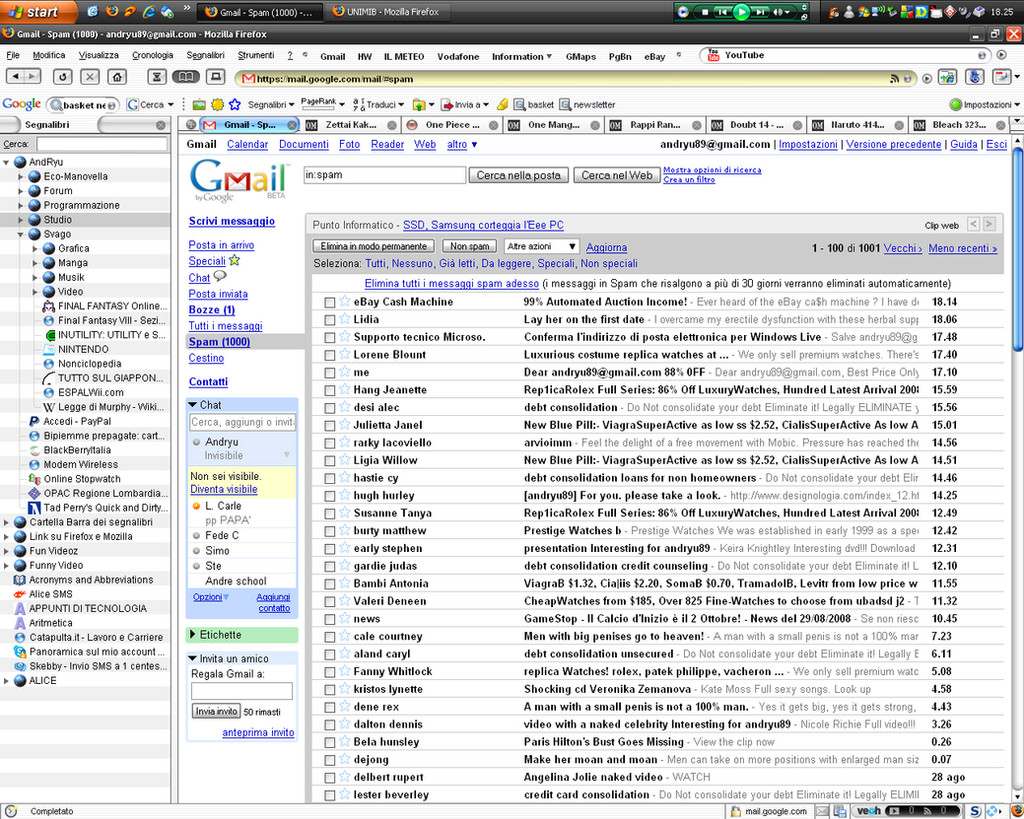
Task: Check the box for hugh hurley email
Action: pyautogui.click(x=330, y=496)
